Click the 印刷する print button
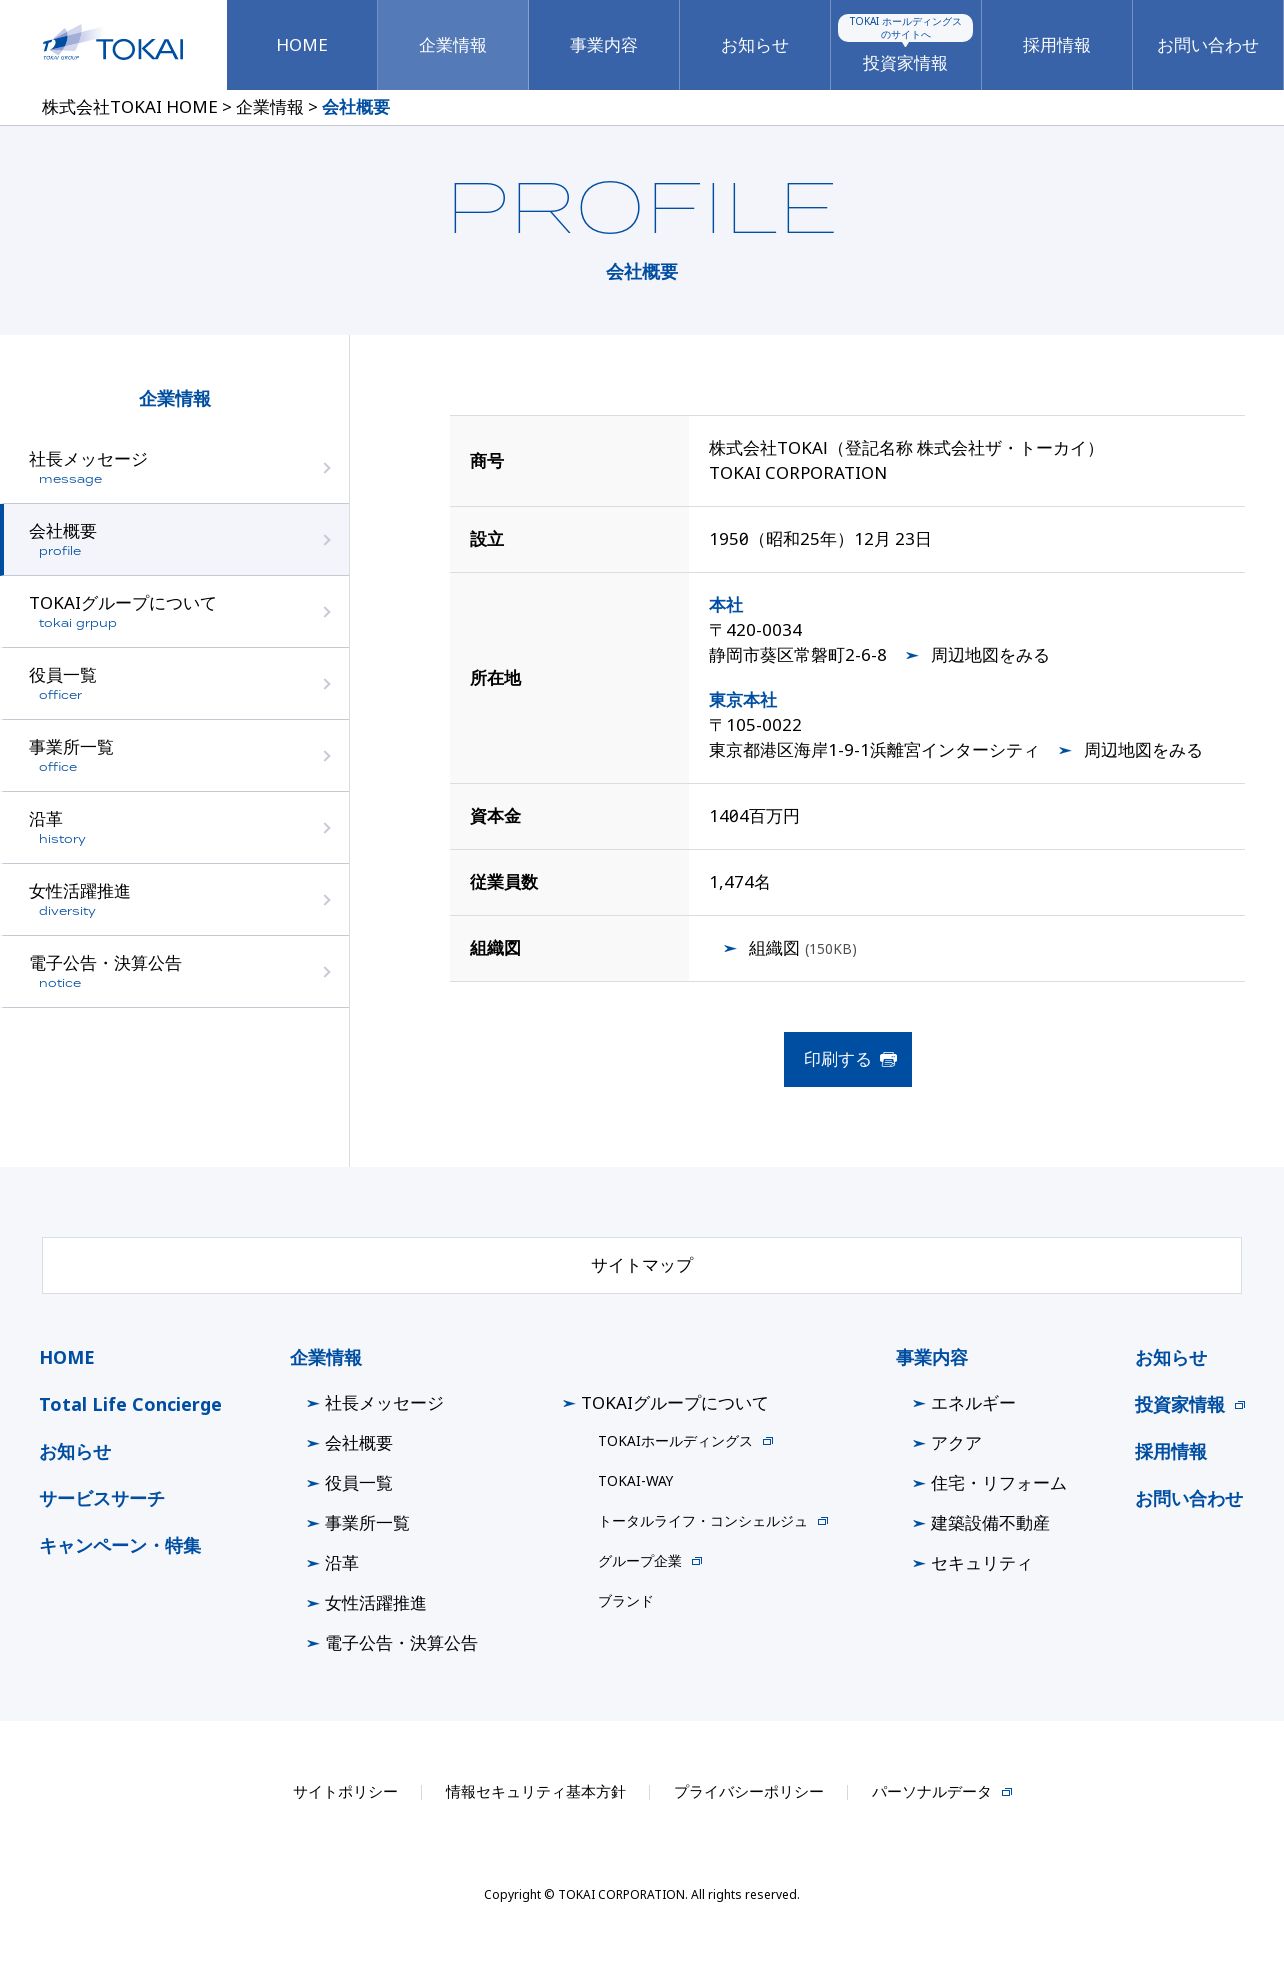 point(848,1059)
